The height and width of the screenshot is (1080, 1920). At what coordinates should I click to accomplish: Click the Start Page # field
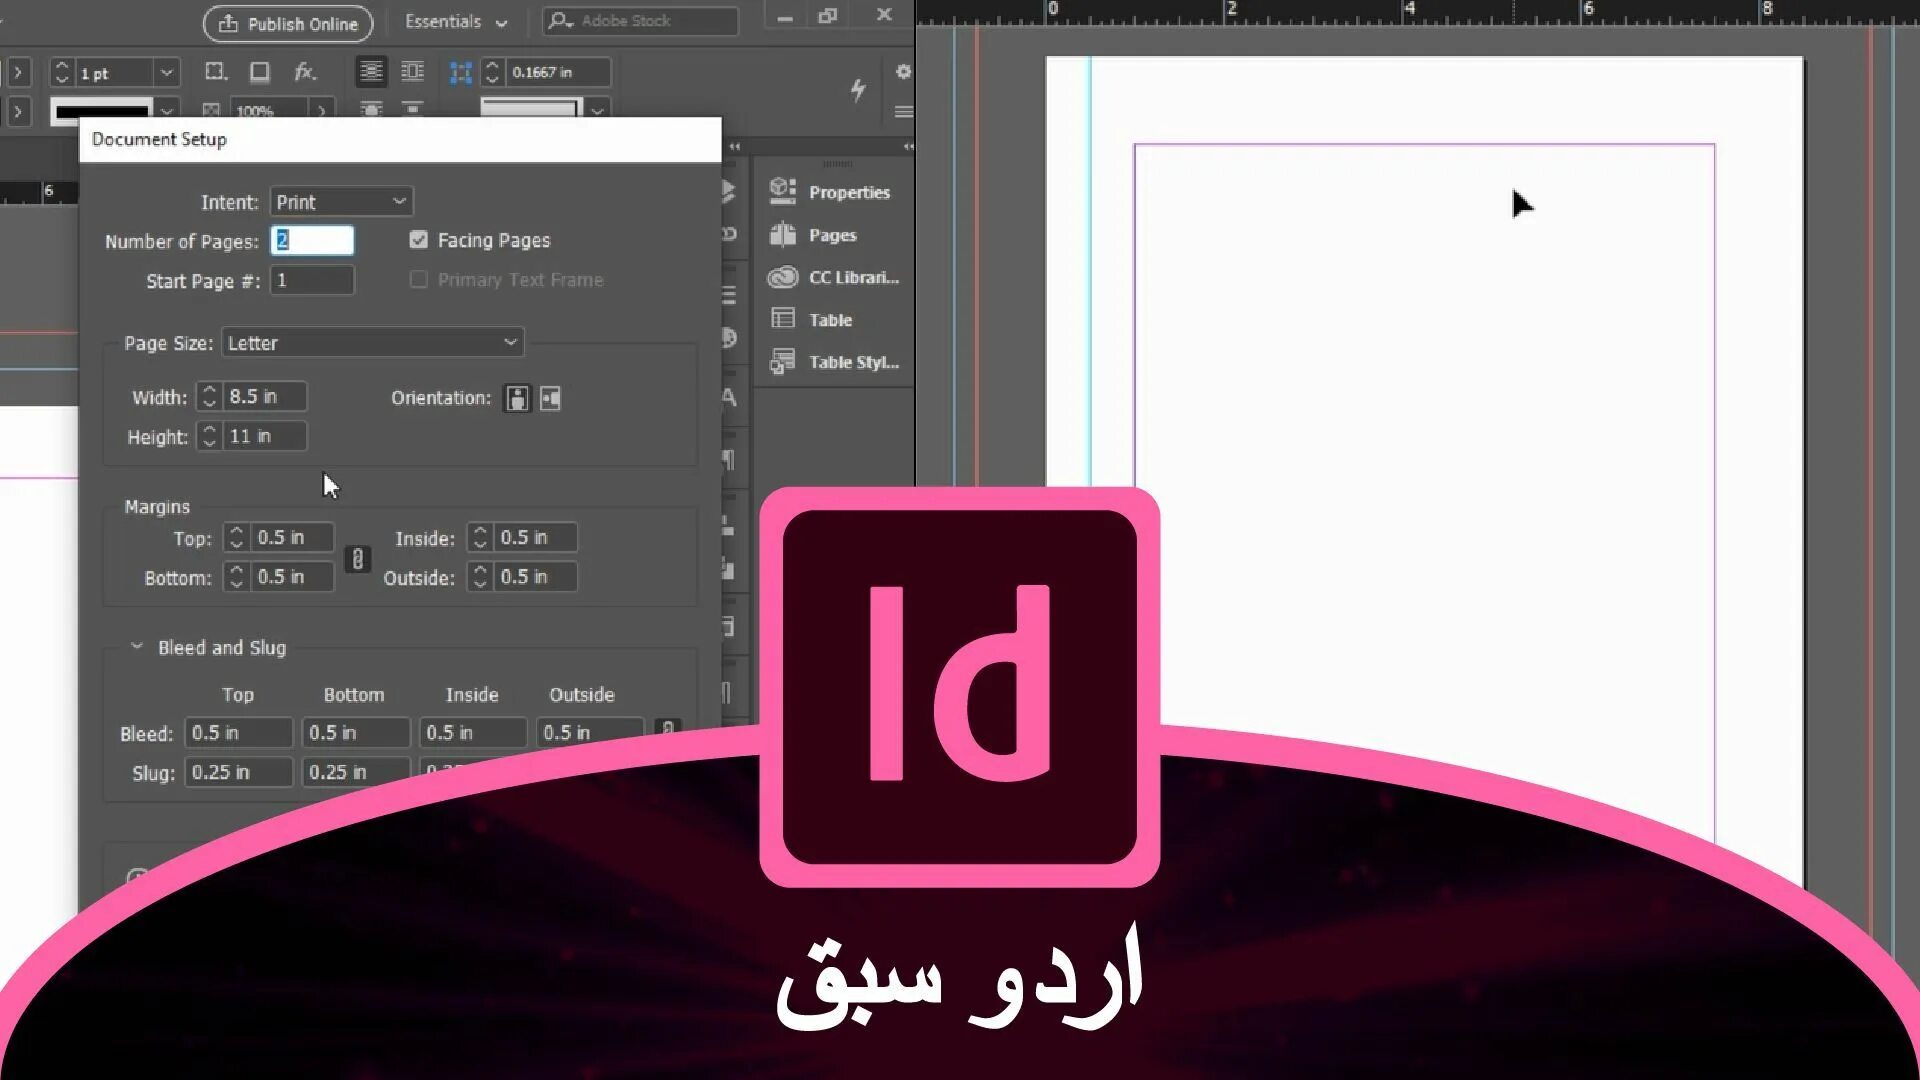312,280
